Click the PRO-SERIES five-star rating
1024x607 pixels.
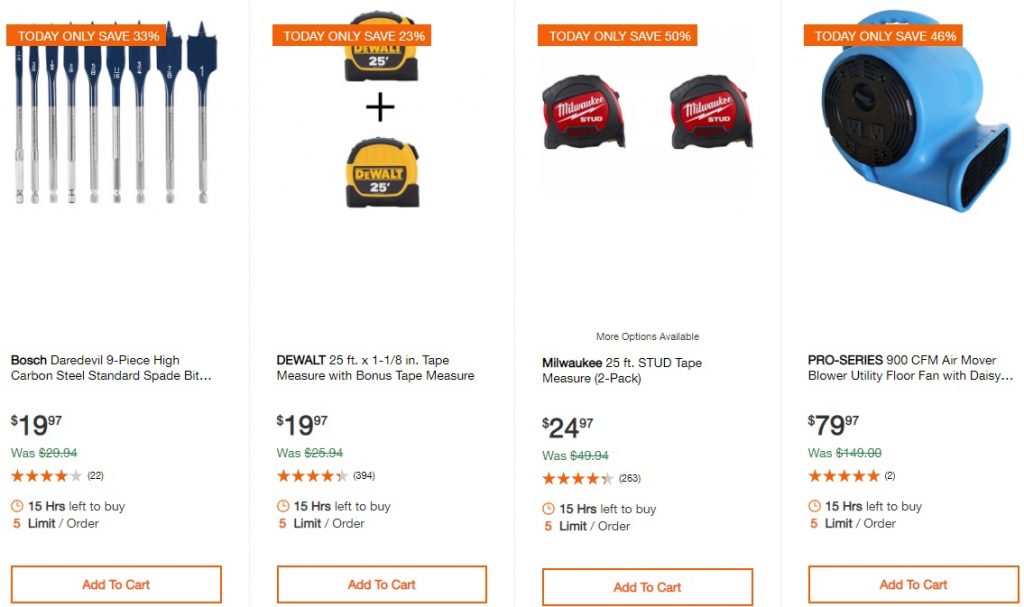pos(844,475)
